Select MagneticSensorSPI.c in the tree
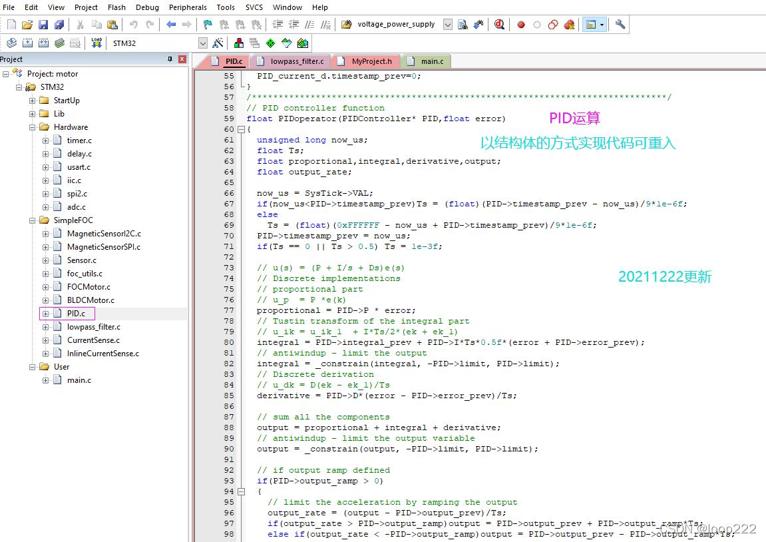766x542 pixels. (x=104, y=247)
